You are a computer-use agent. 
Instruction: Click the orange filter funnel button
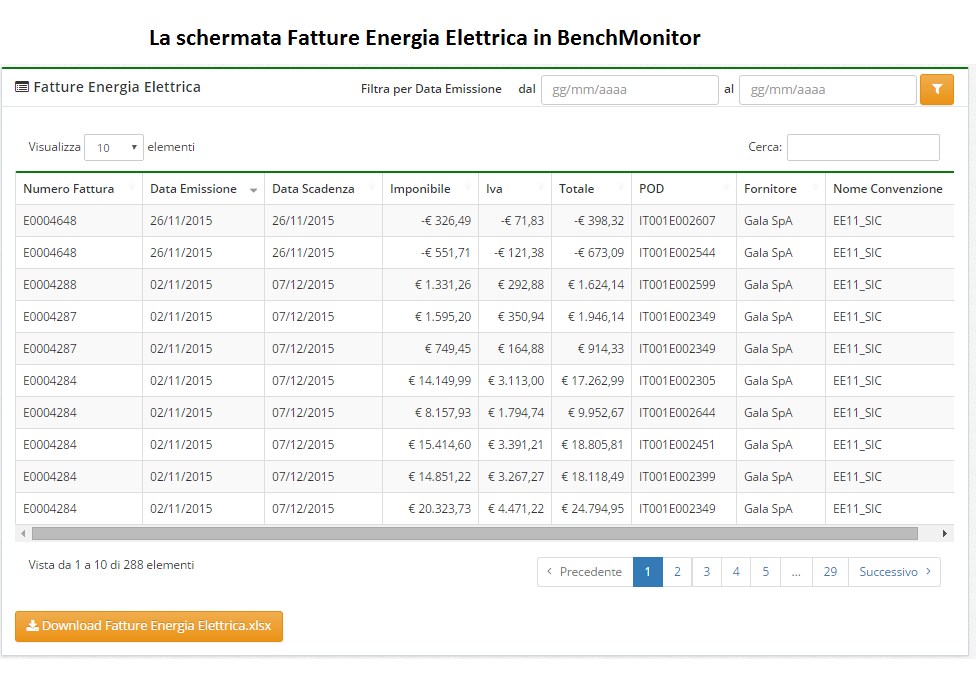click(936, 89)
